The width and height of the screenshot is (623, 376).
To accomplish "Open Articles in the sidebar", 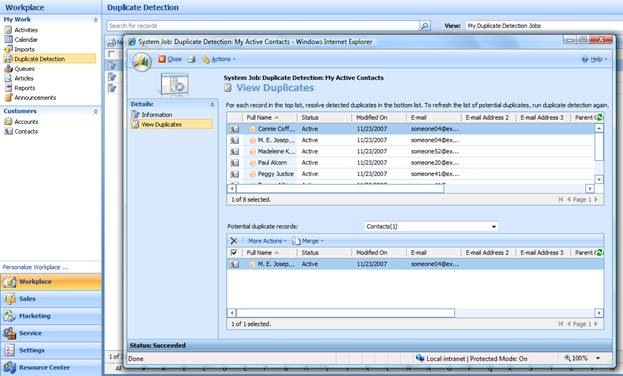I will [24, 78].
